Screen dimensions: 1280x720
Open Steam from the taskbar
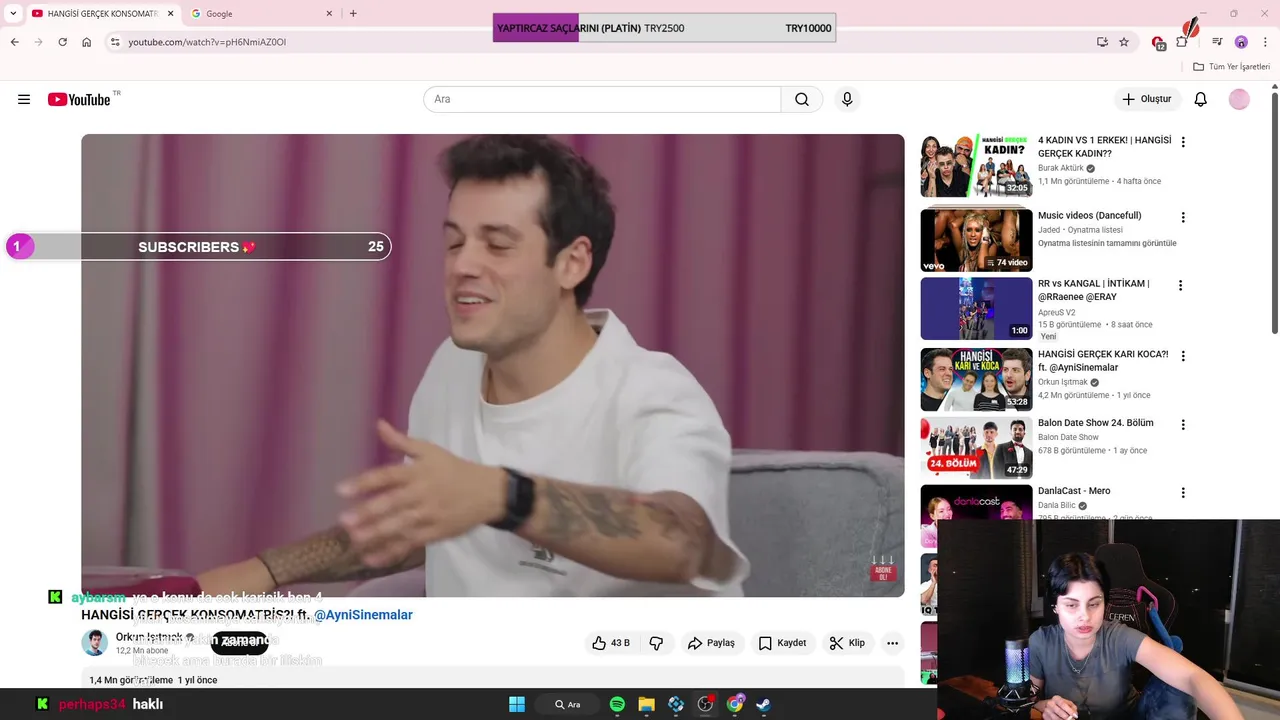click(x=763, y=704)
